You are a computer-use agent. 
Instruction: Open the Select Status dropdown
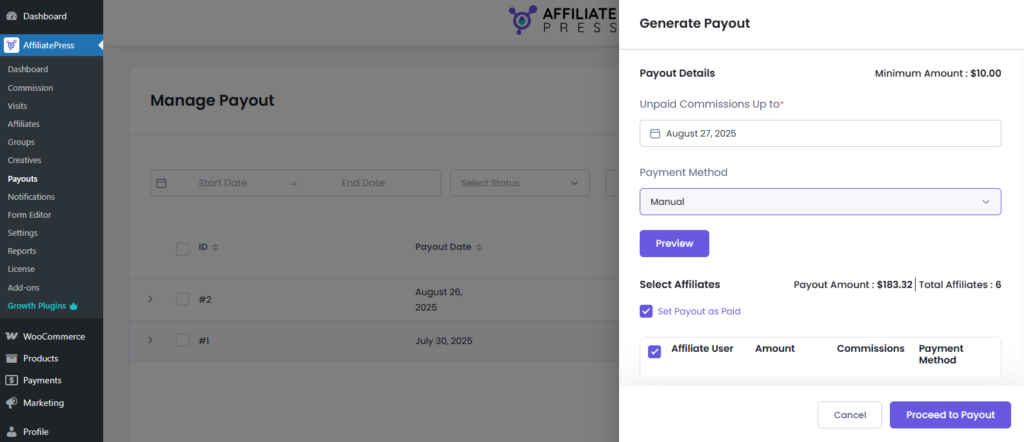tap(520, 183)
